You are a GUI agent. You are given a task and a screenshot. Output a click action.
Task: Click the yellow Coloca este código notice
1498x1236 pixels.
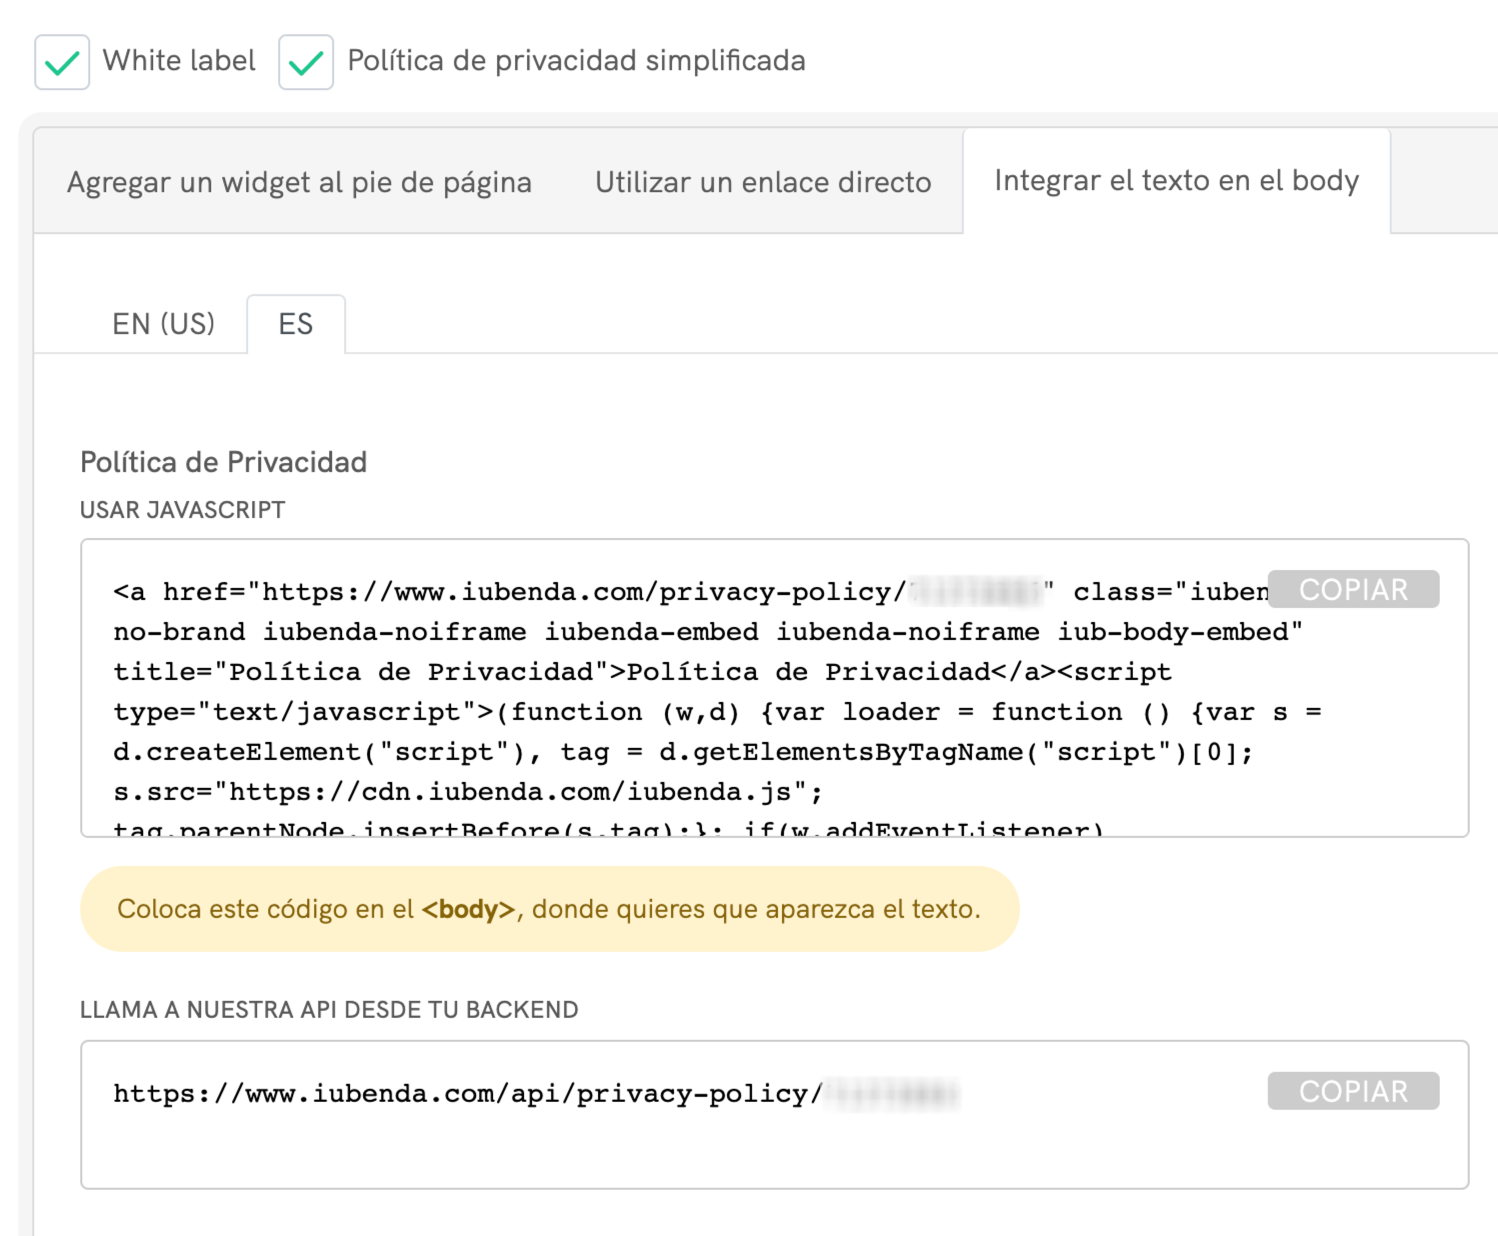click(549, 909)
